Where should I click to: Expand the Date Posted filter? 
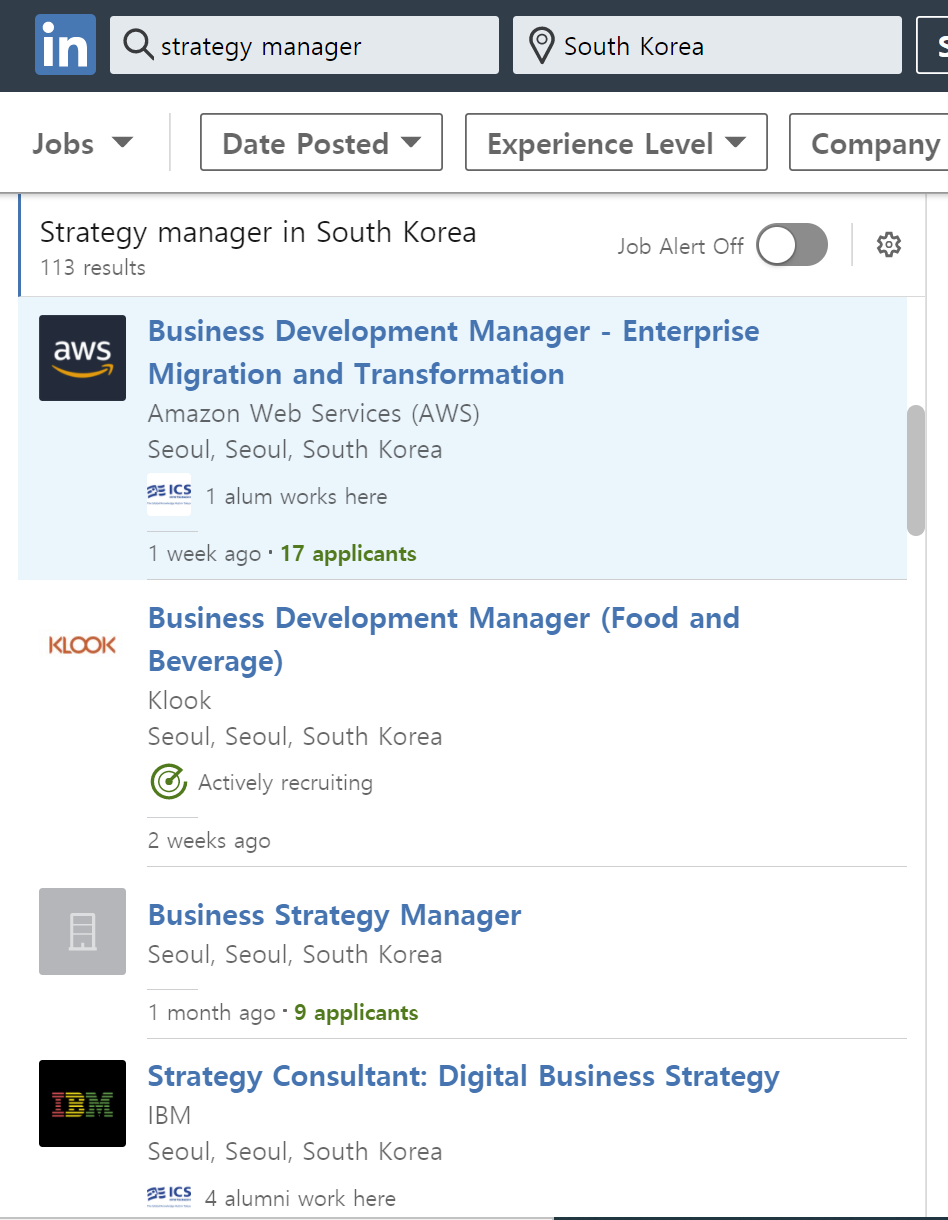pyautogui.click(x=321, y=143)
